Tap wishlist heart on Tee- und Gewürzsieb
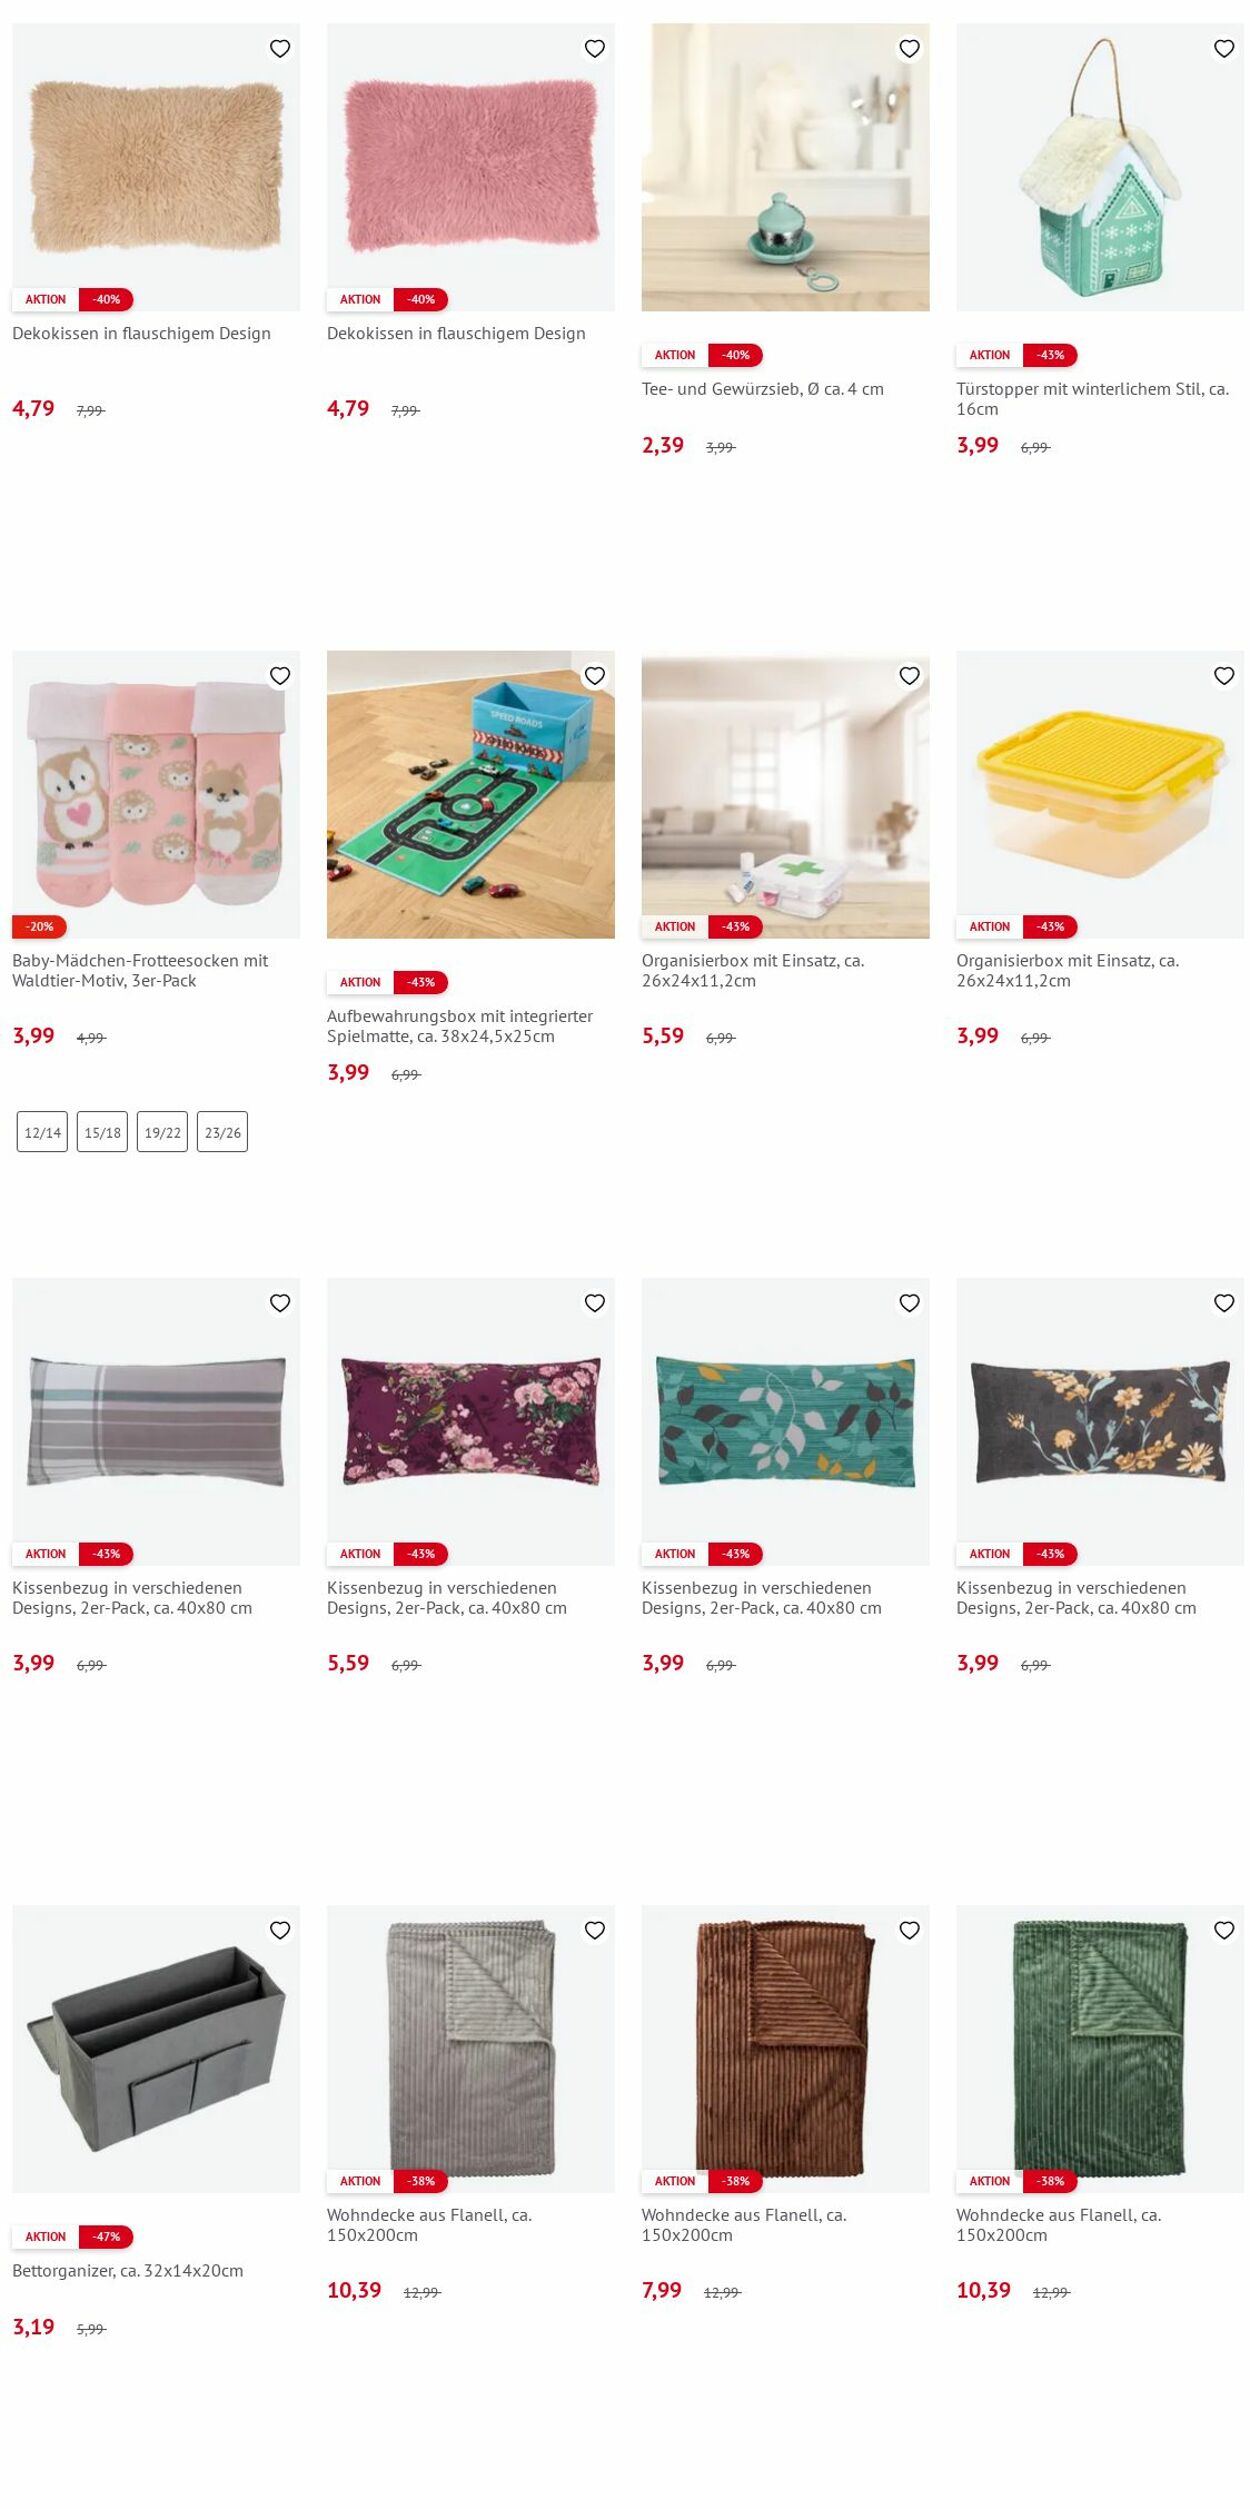The width and height of the screenshot is (1250, 2509). click(x=909, y=48)
